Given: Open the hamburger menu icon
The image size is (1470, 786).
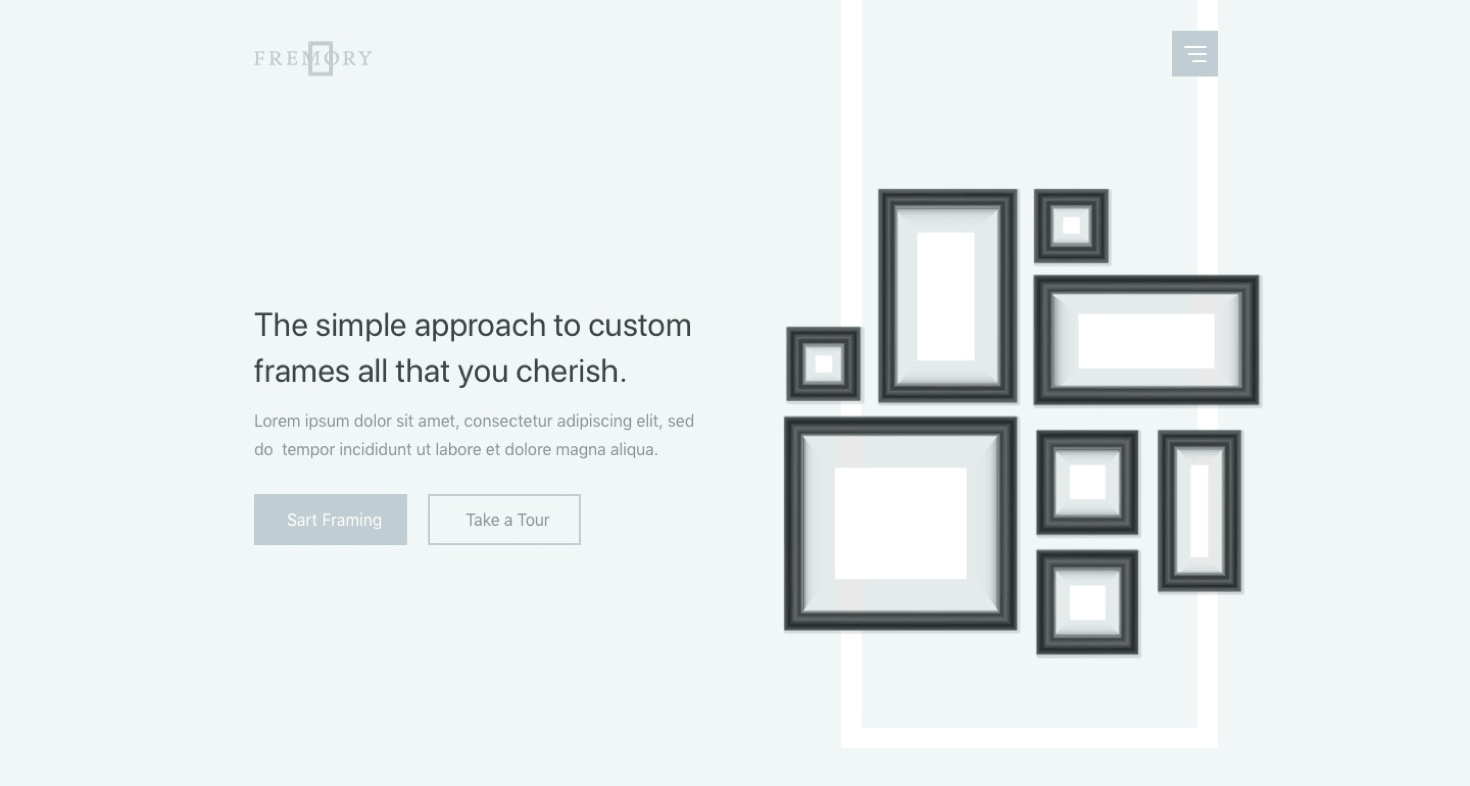Looking at the screenshot, I should tap(1194, 54).
